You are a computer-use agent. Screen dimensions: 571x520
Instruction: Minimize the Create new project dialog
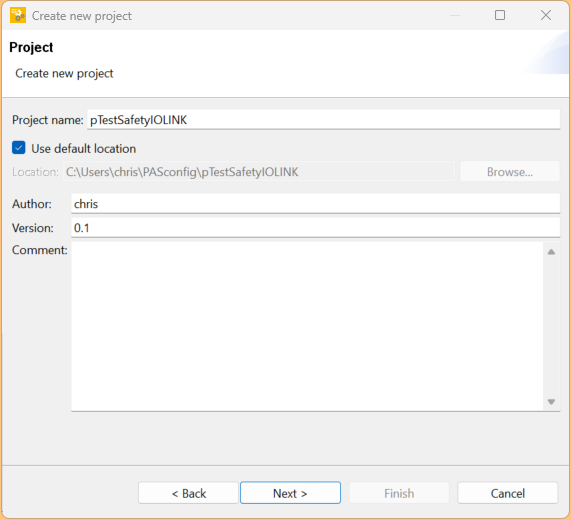454,15
